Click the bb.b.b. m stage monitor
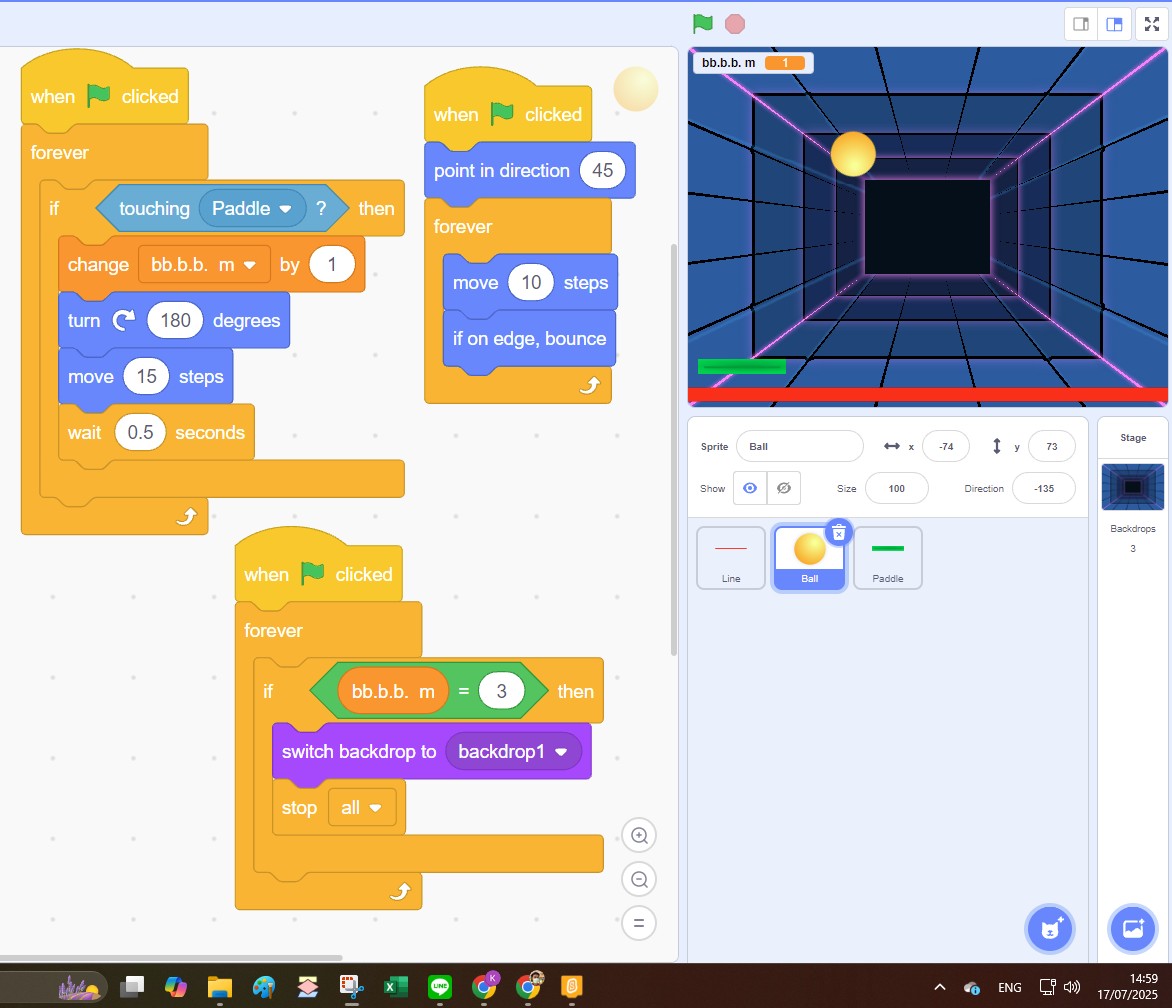 [753, 63]
